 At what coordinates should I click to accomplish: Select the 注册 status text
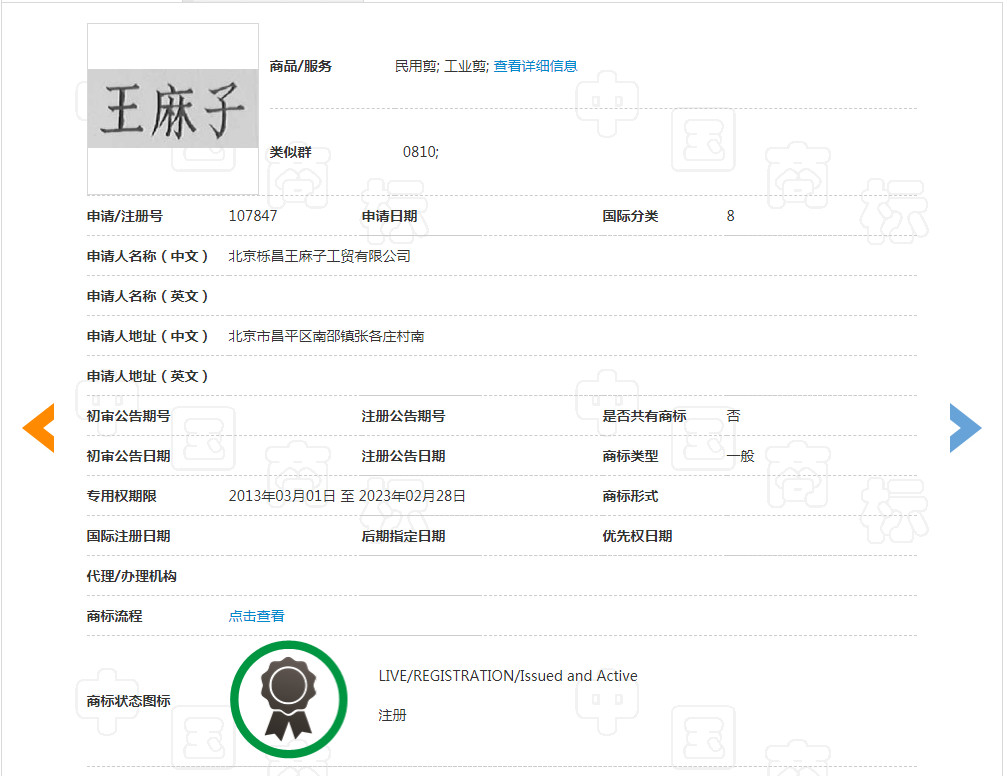pyautogui.click(x=392, y=715)
